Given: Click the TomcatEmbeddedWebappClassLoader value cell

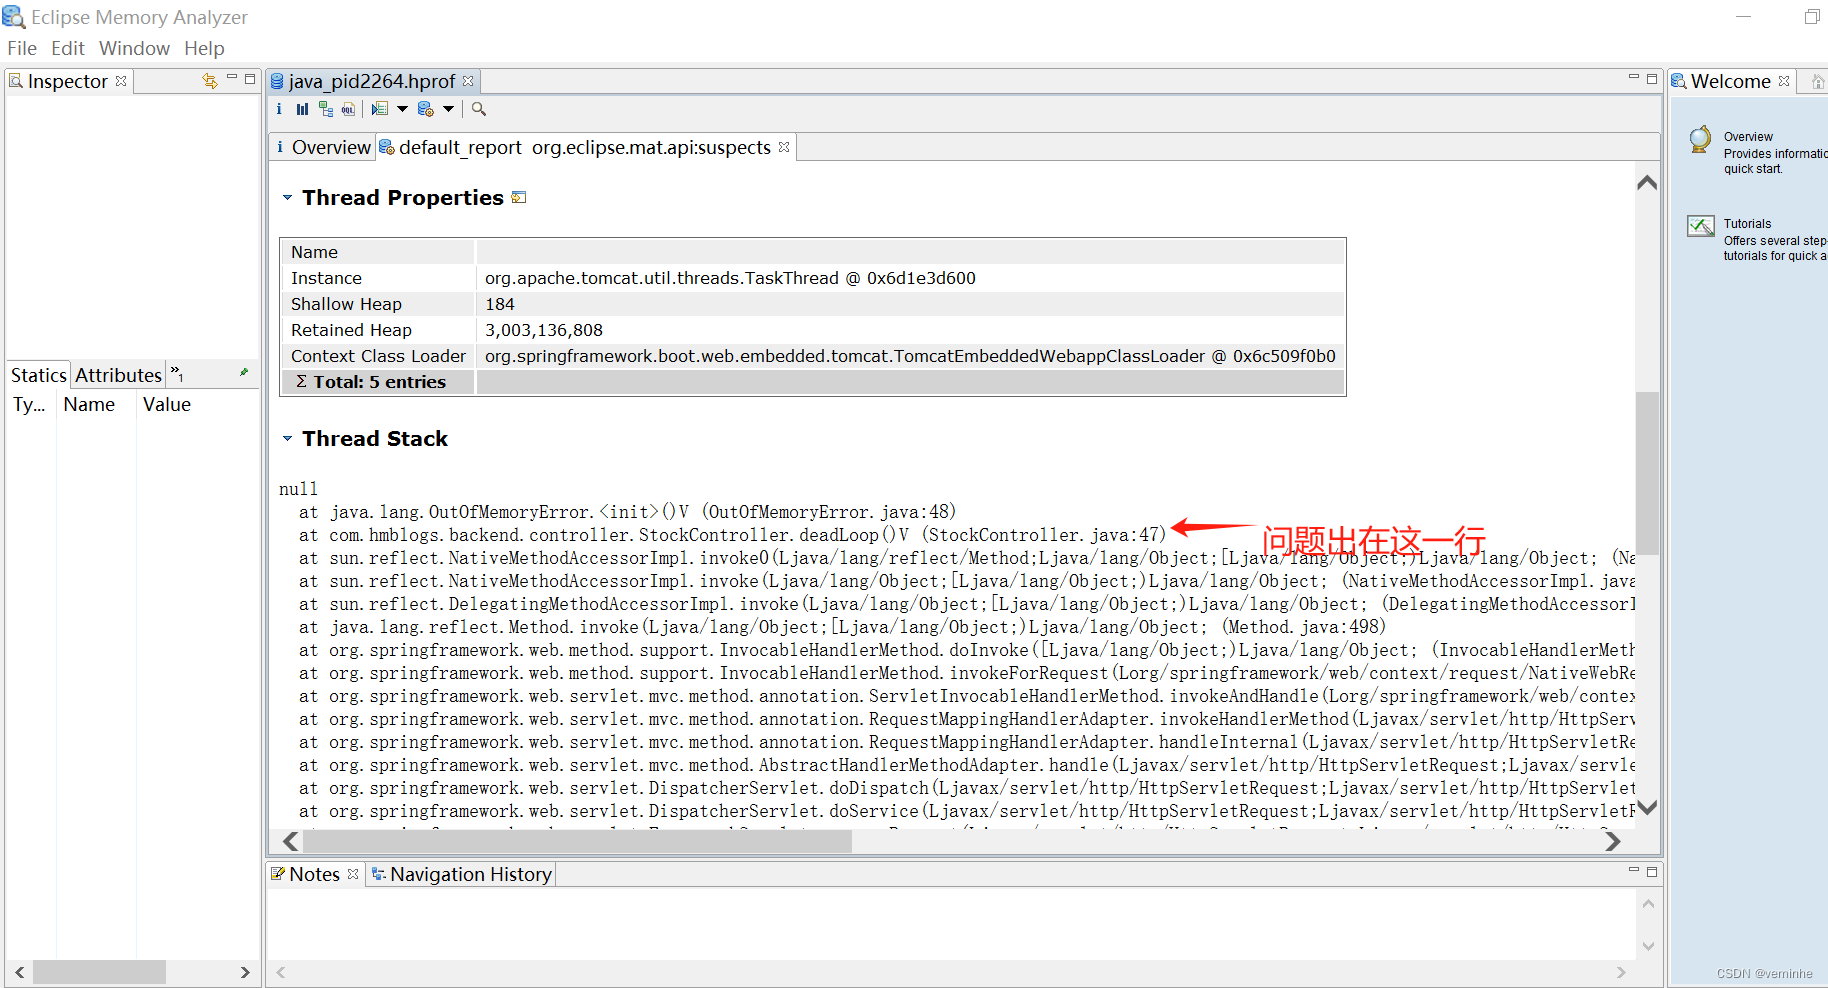Looking at the screenshot, I should [x=910, y=356].
